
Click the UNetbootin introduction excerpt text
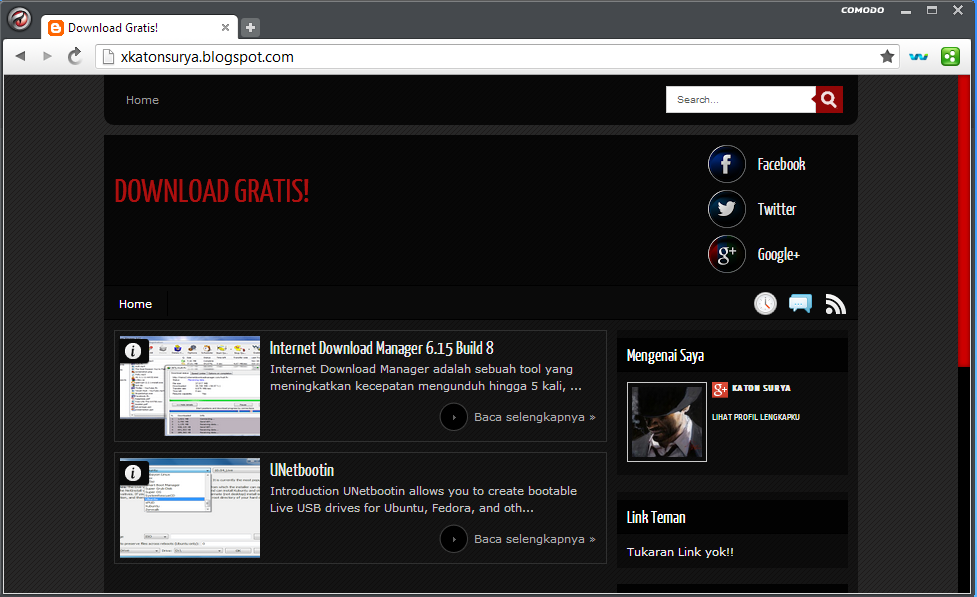point(424,499)
